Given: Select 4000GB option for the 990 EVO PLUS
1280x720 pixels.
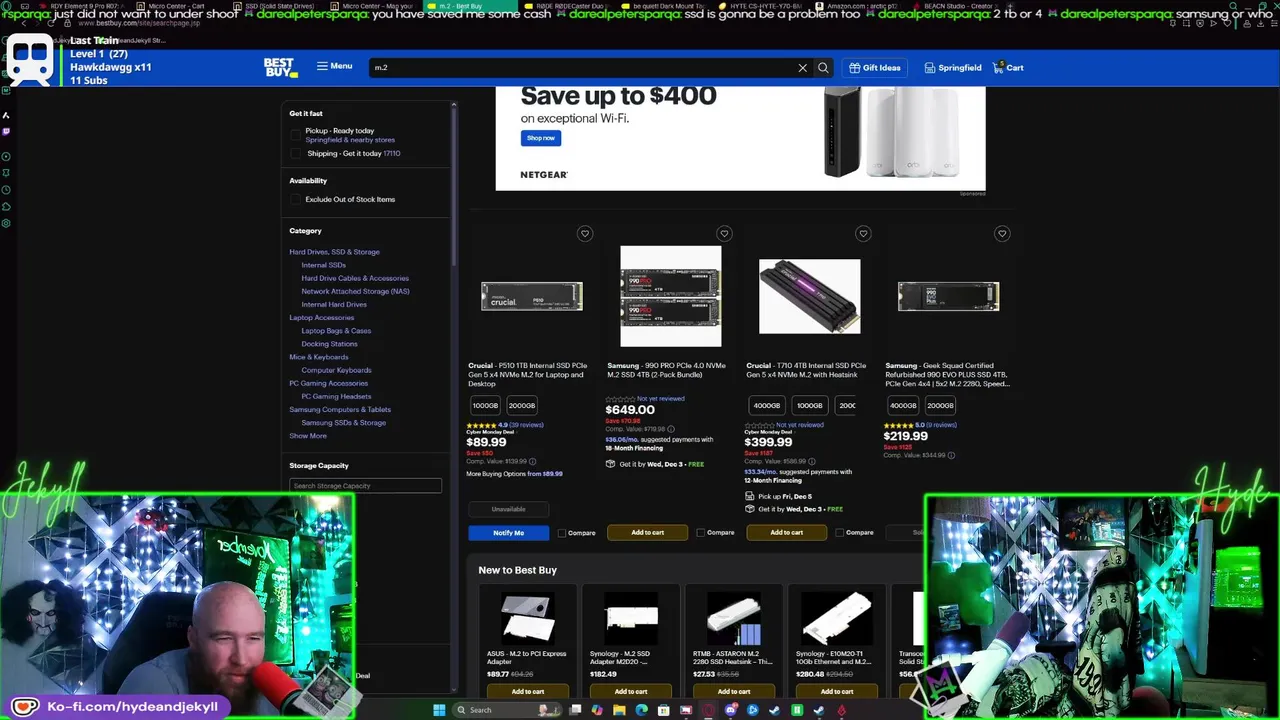Looking at the screenshot, I should coord(903,405).
